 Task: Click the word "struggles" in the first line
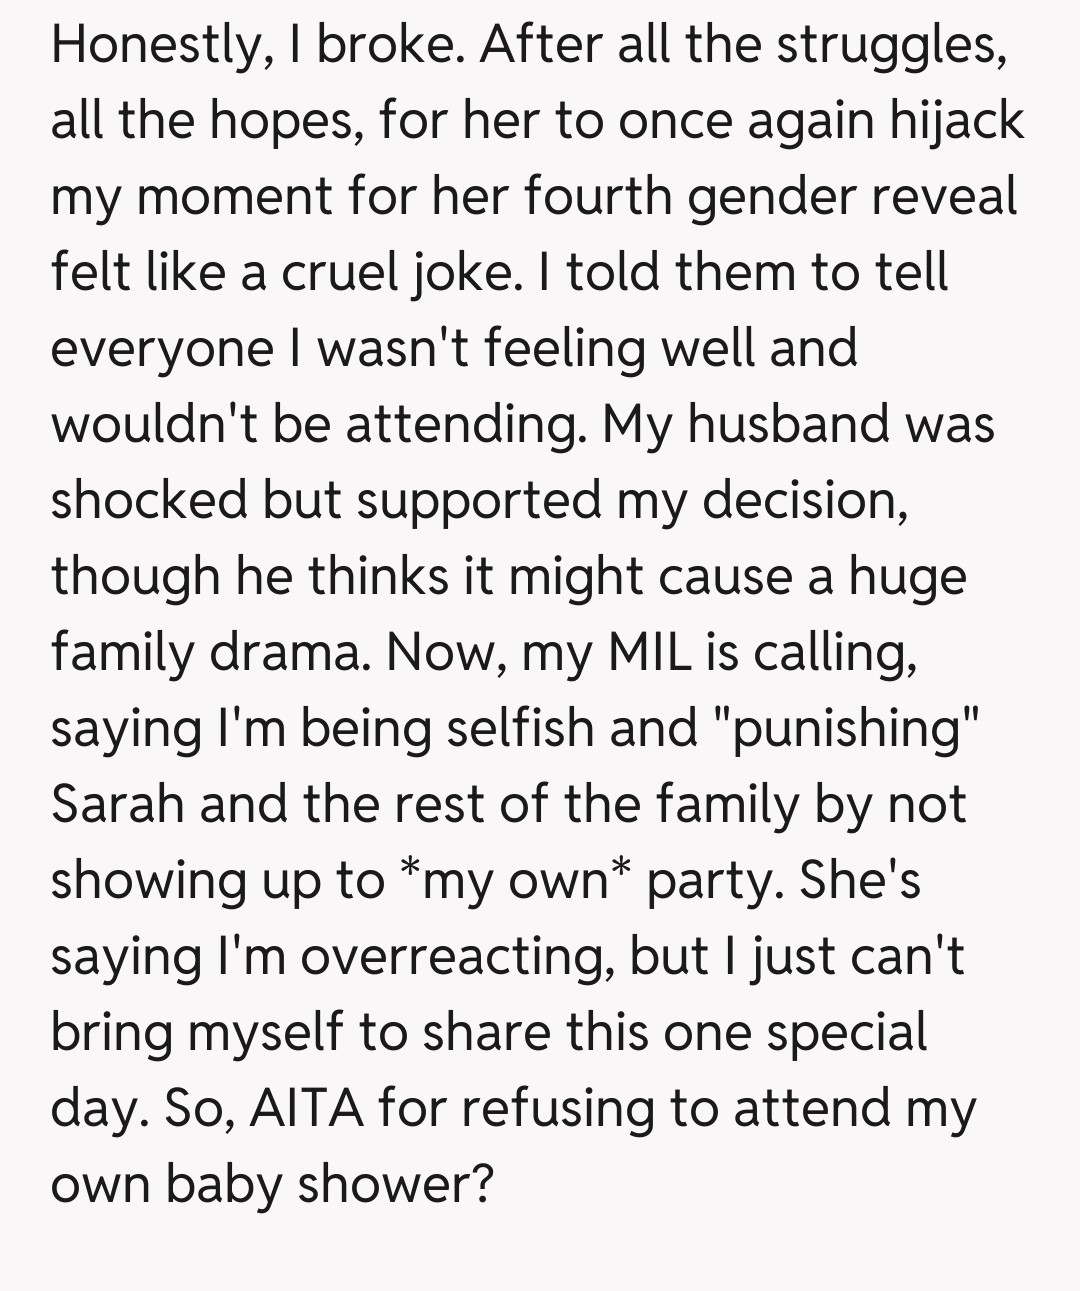(x=891, y=47)
